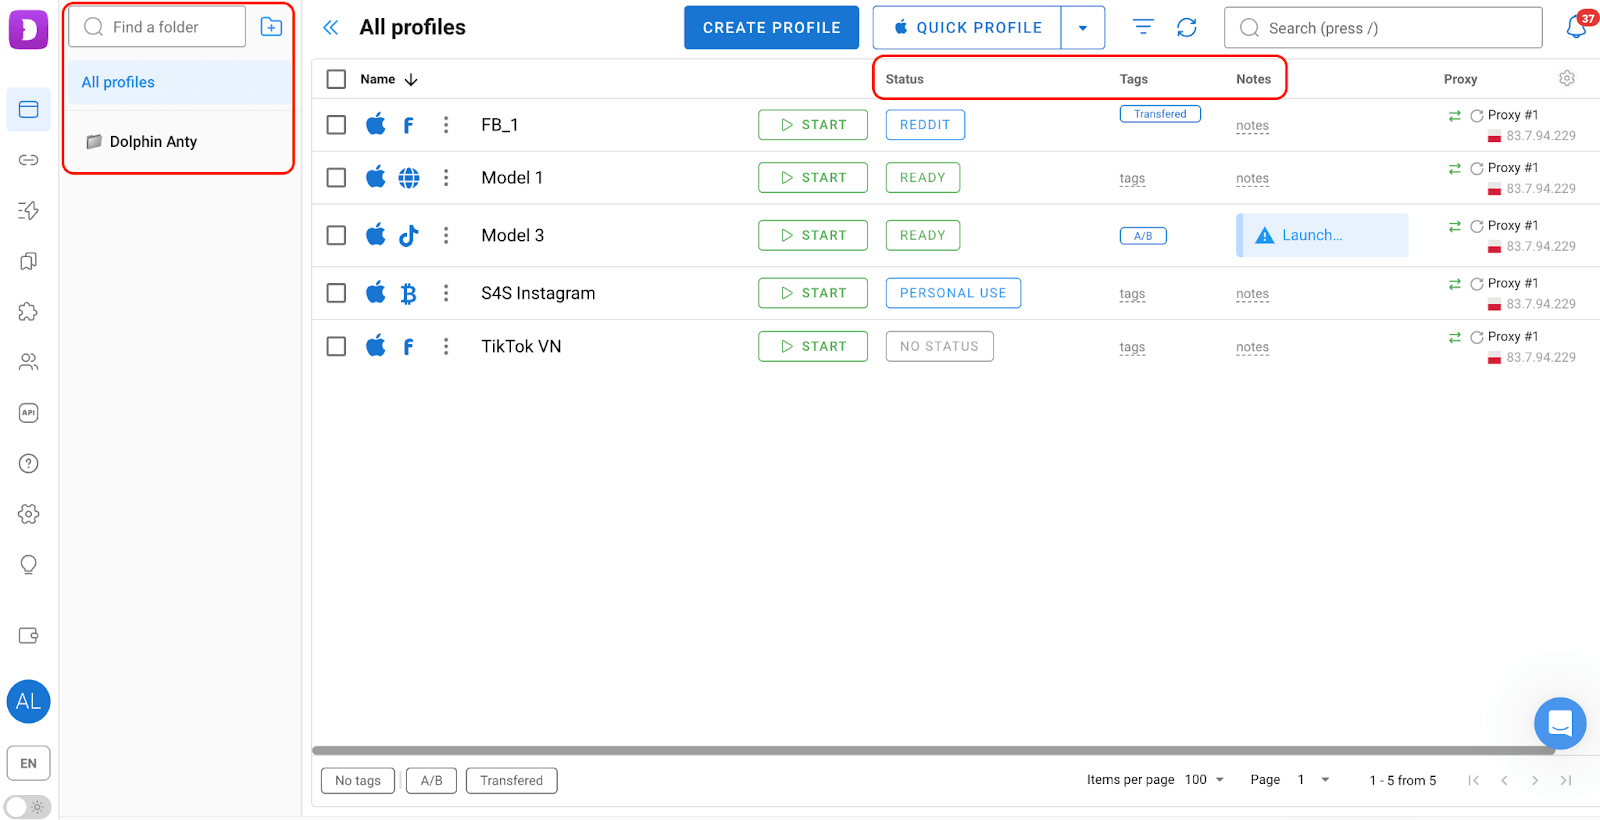Screen dimensions: 1600x820
Task: Click the Create Profile button
Action: (x=771, y=28)
